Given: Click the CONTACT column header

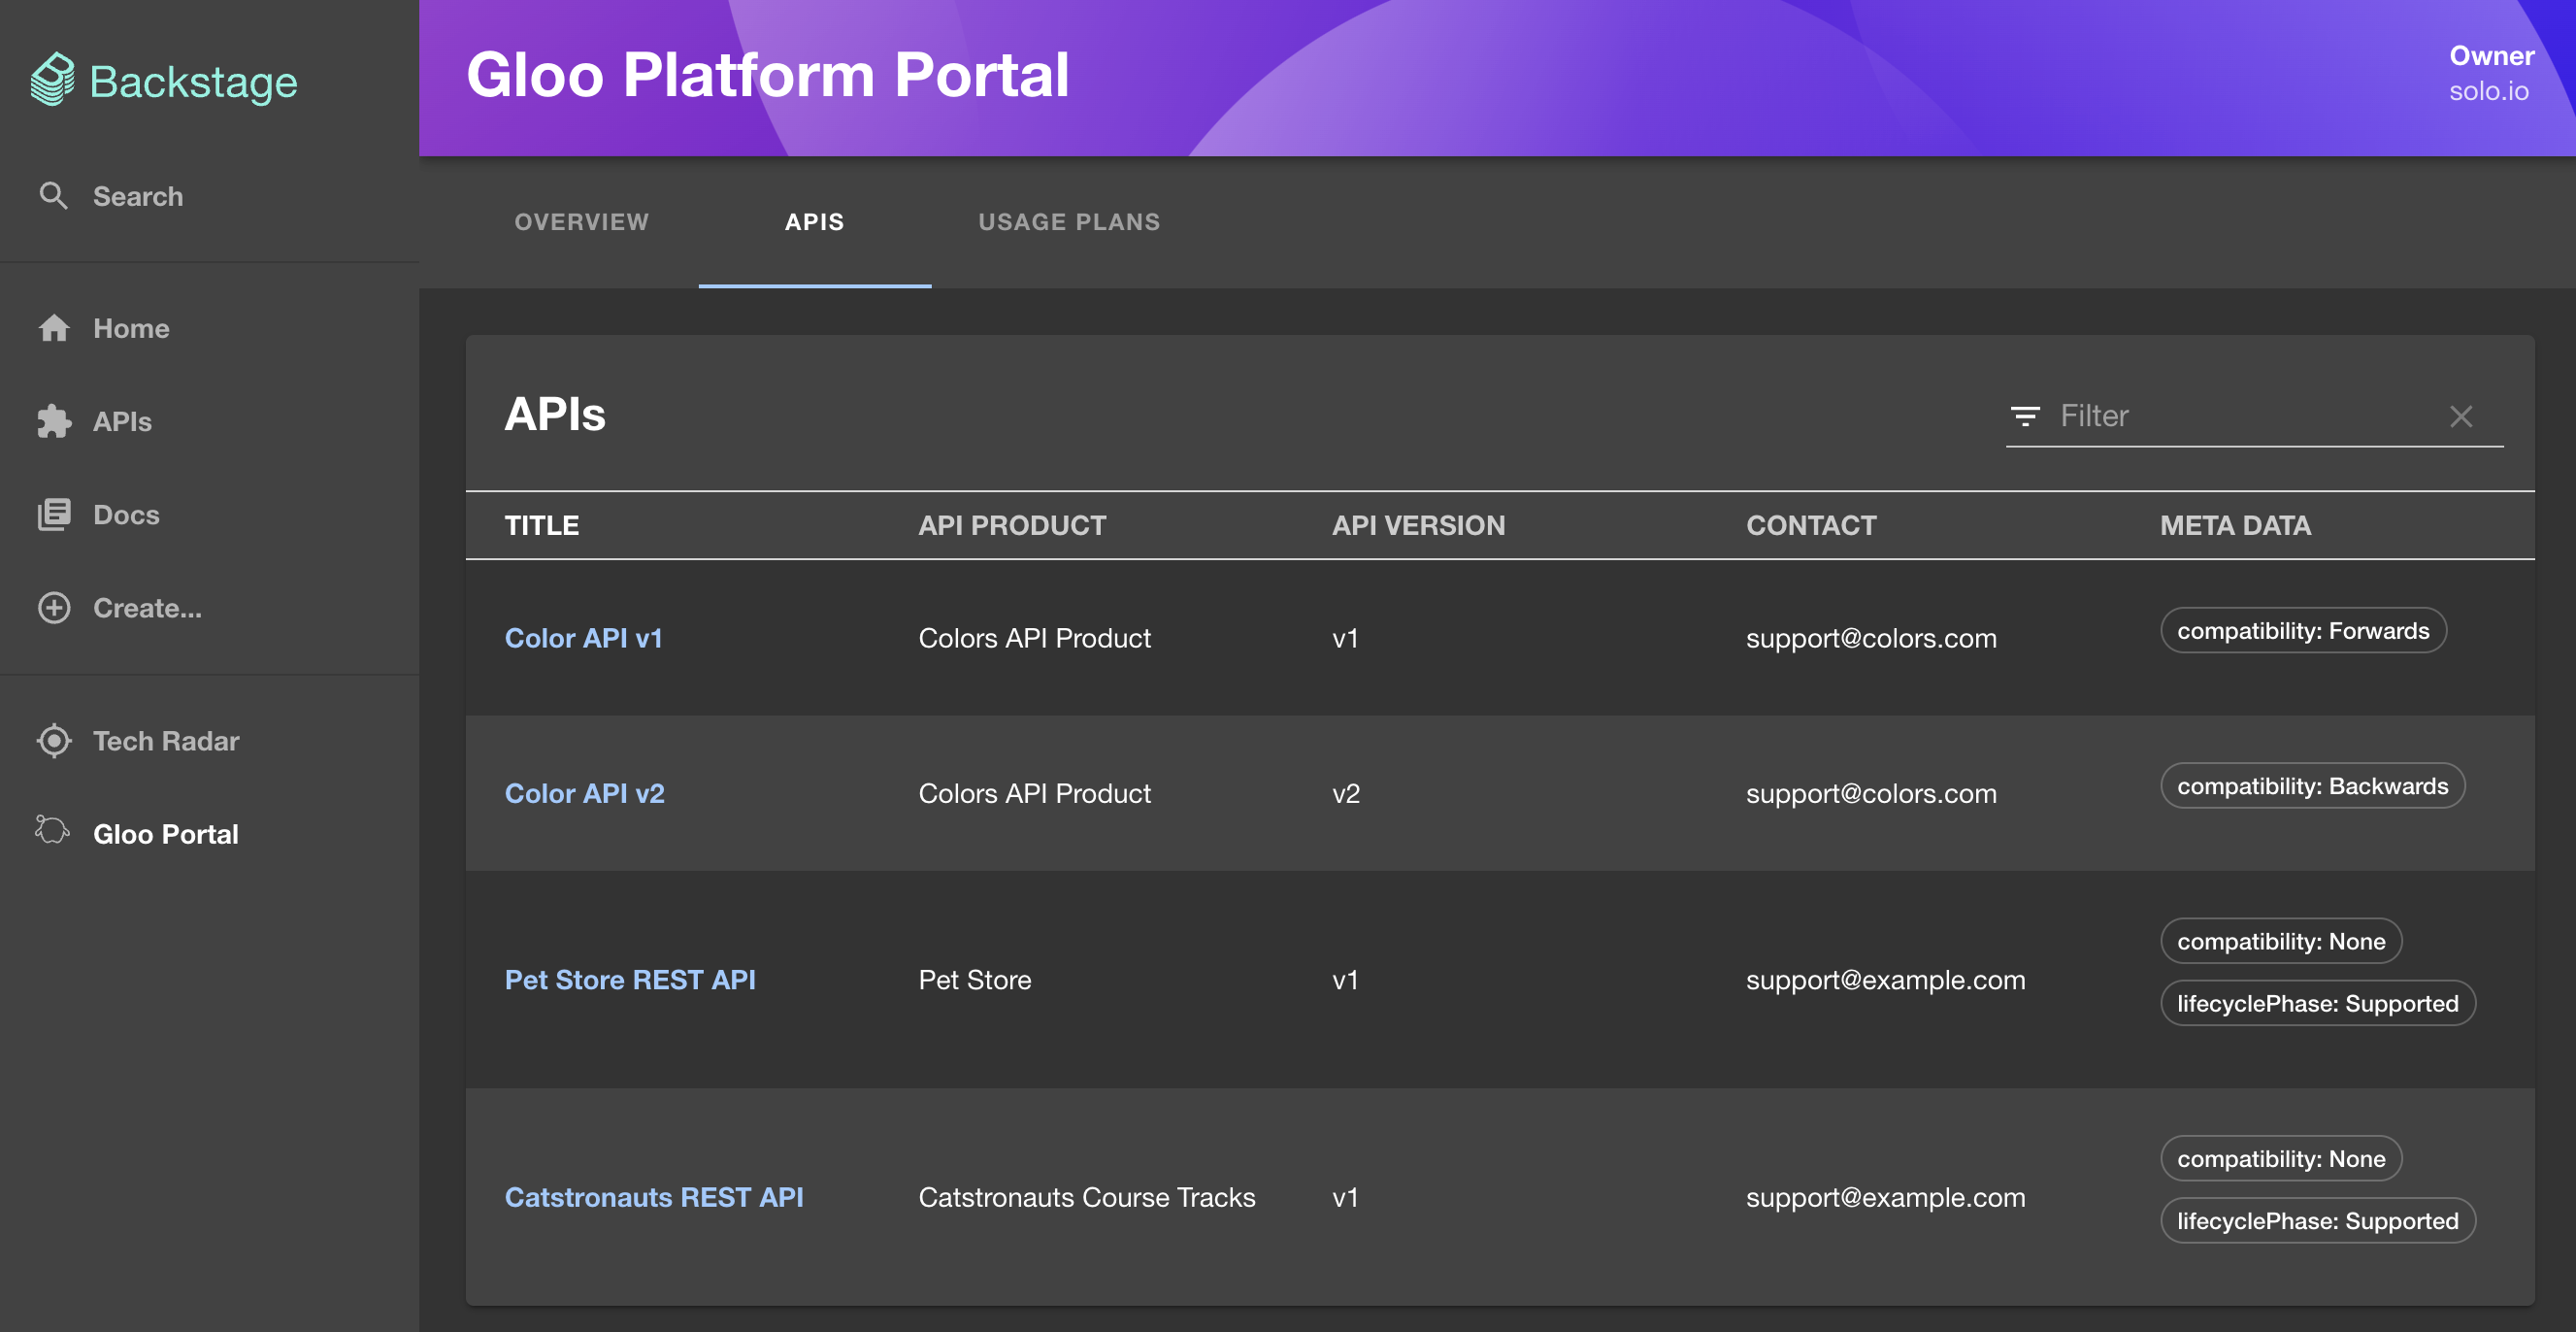Looking at the screenshot, I should 1811,525.
